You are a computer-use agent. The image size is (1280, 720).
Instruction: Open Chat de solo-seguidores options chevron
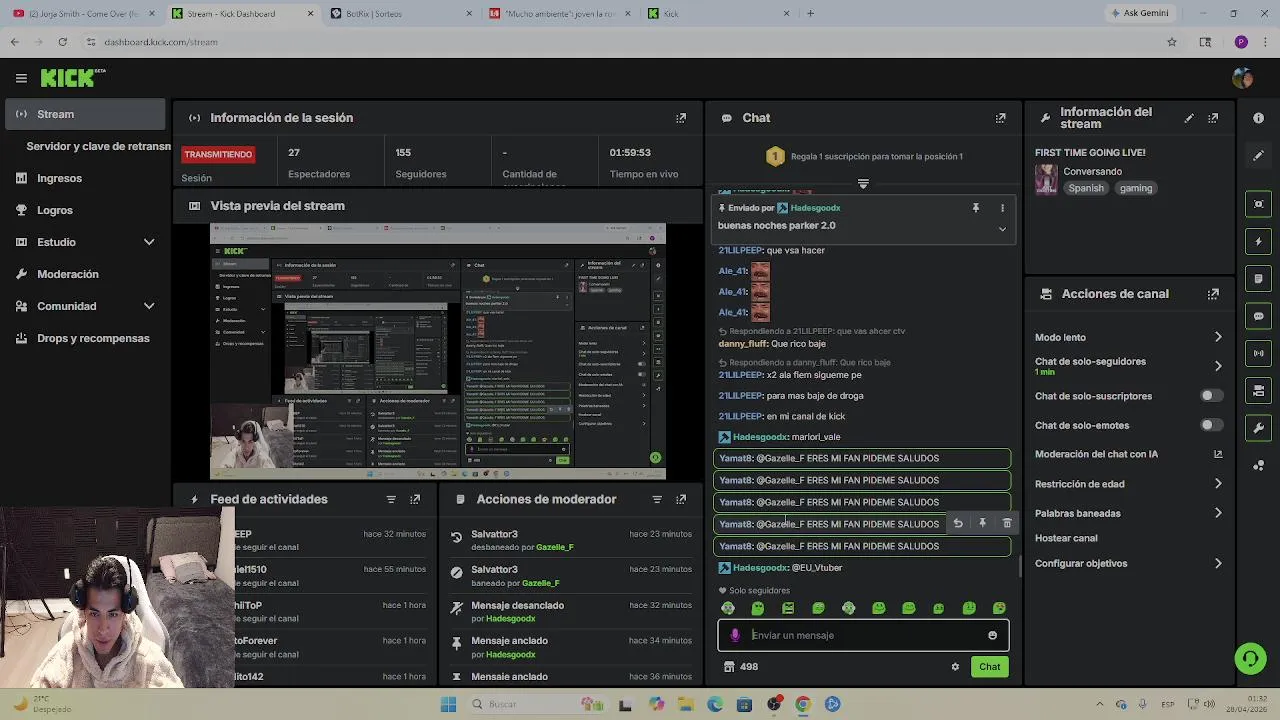[1218, 366]
